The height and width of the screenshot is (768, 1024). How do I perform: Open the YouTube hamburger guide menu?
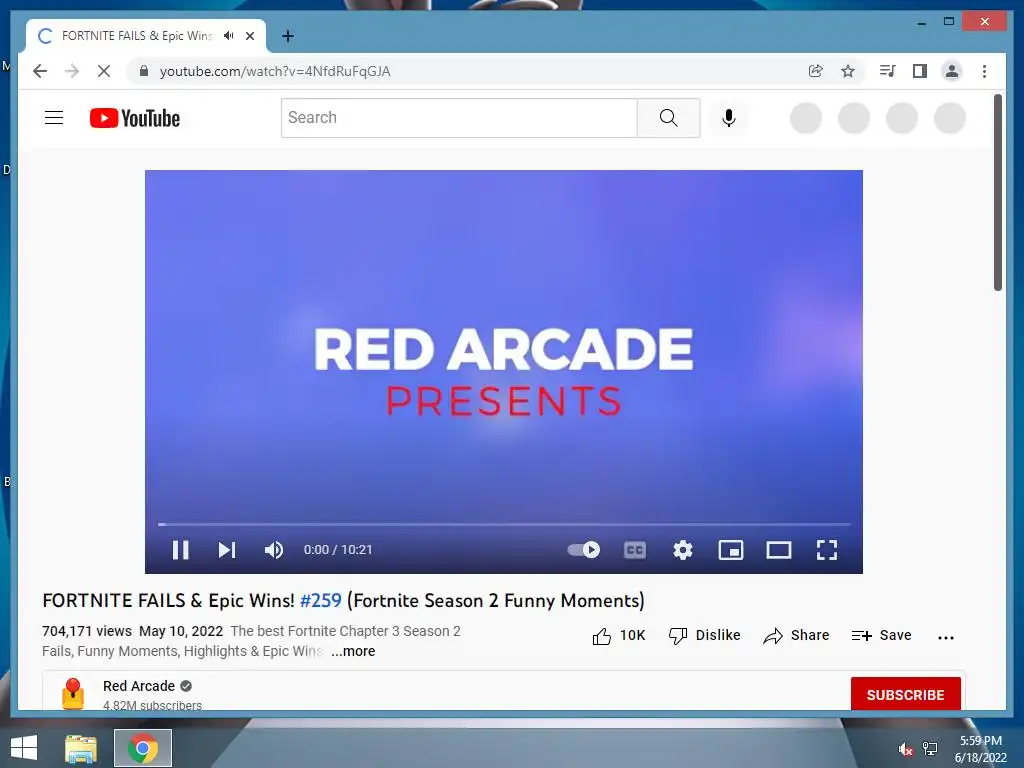click(54, 118)
